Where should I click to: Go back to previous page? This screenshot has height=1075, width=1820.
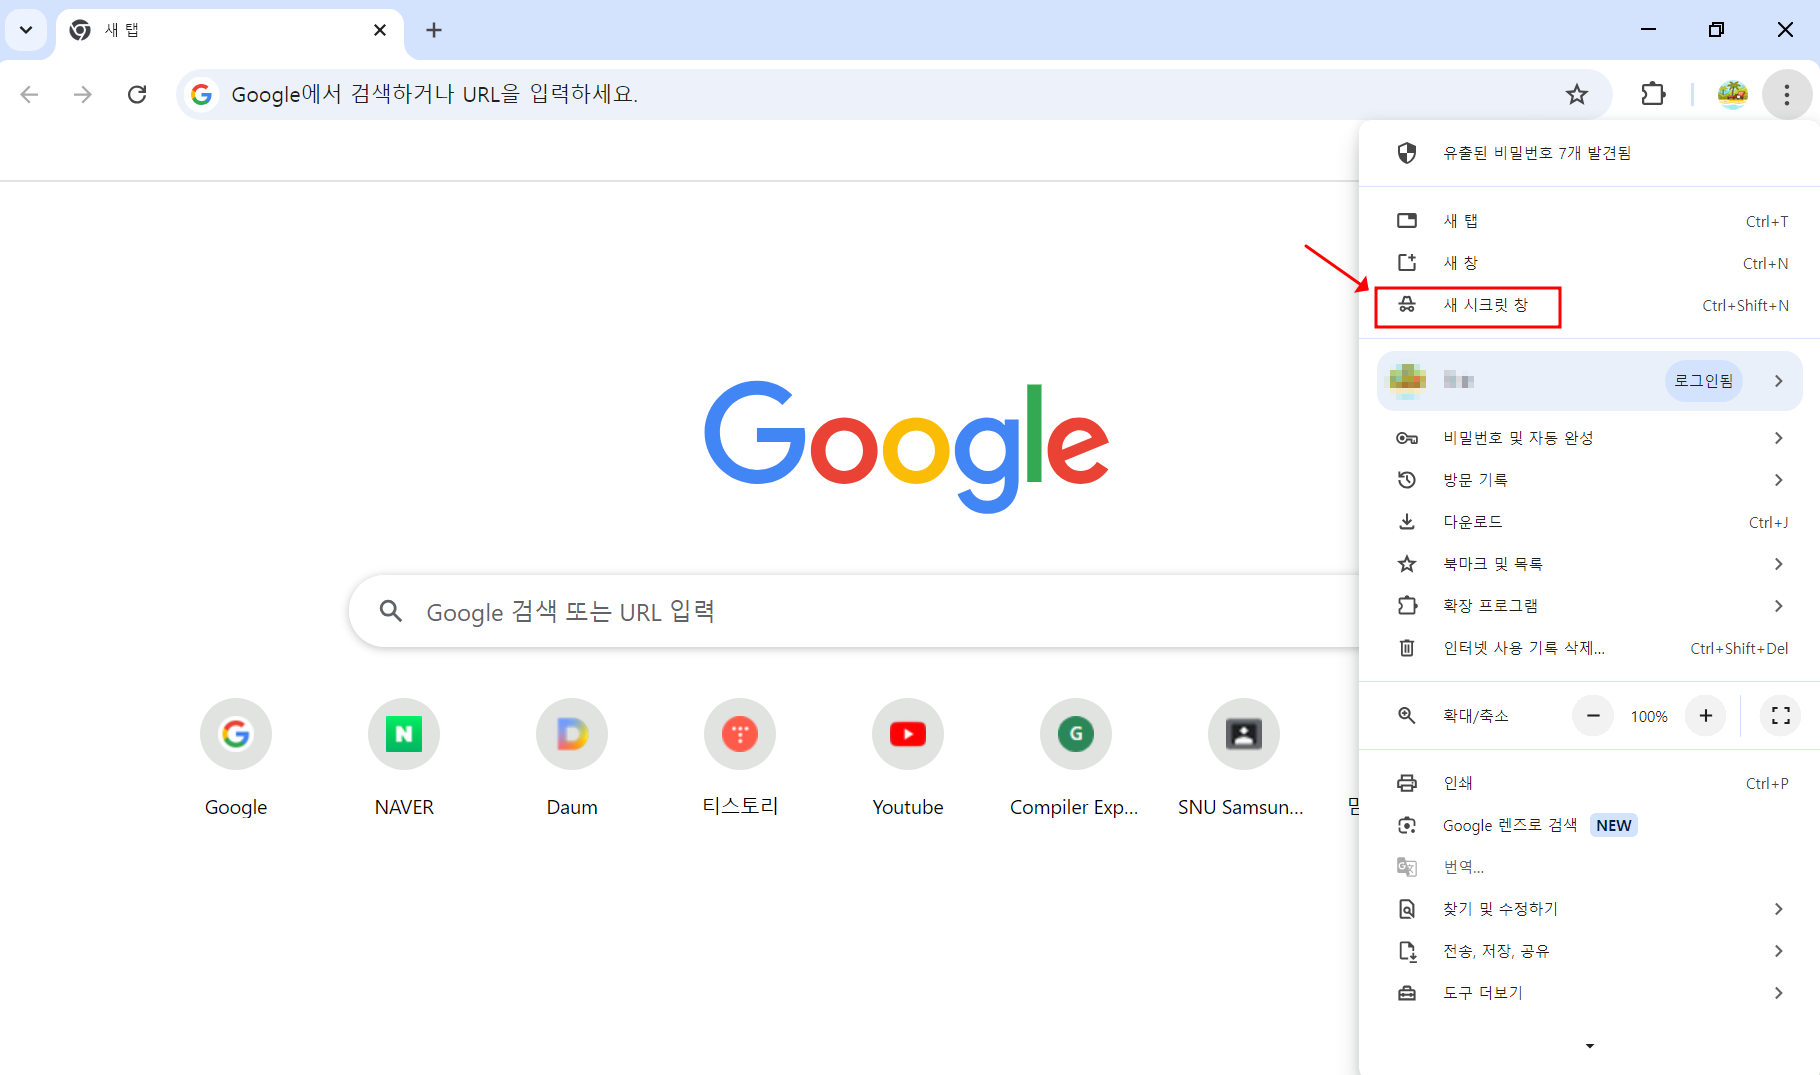click(x=30, y=94)
